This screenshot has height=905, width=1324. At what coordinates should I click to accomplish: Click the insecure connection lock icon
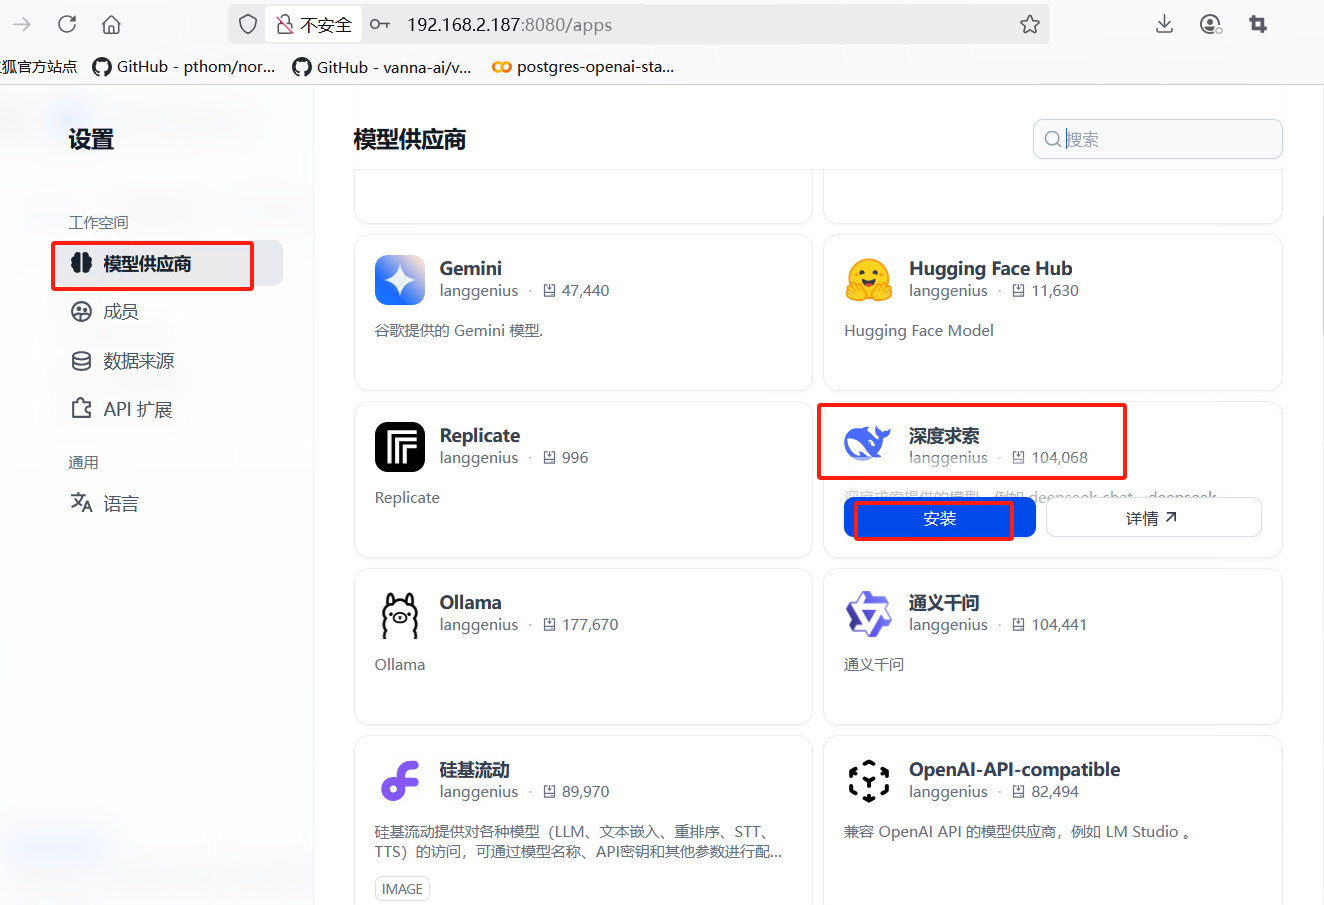pyautogui.click(x=285, y=24)
